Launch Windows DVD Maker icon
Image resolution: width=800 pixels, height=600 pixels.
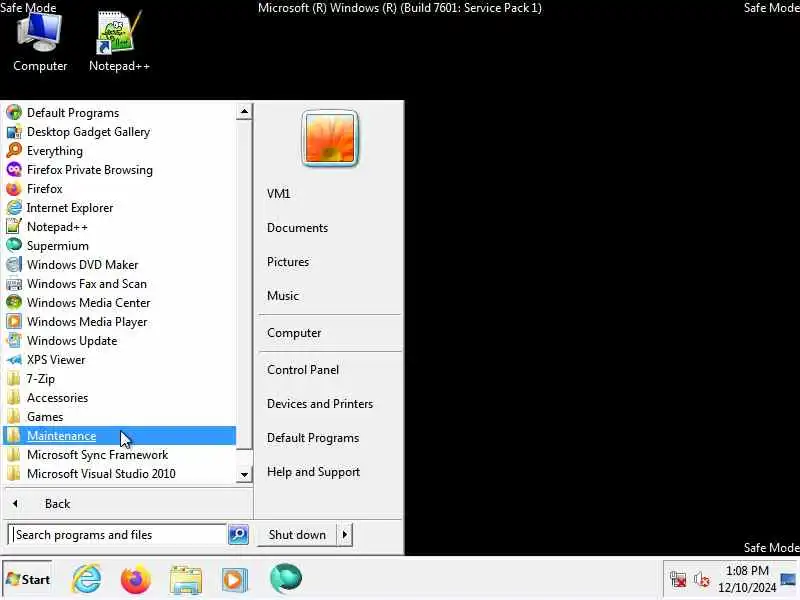coord(14,264)
